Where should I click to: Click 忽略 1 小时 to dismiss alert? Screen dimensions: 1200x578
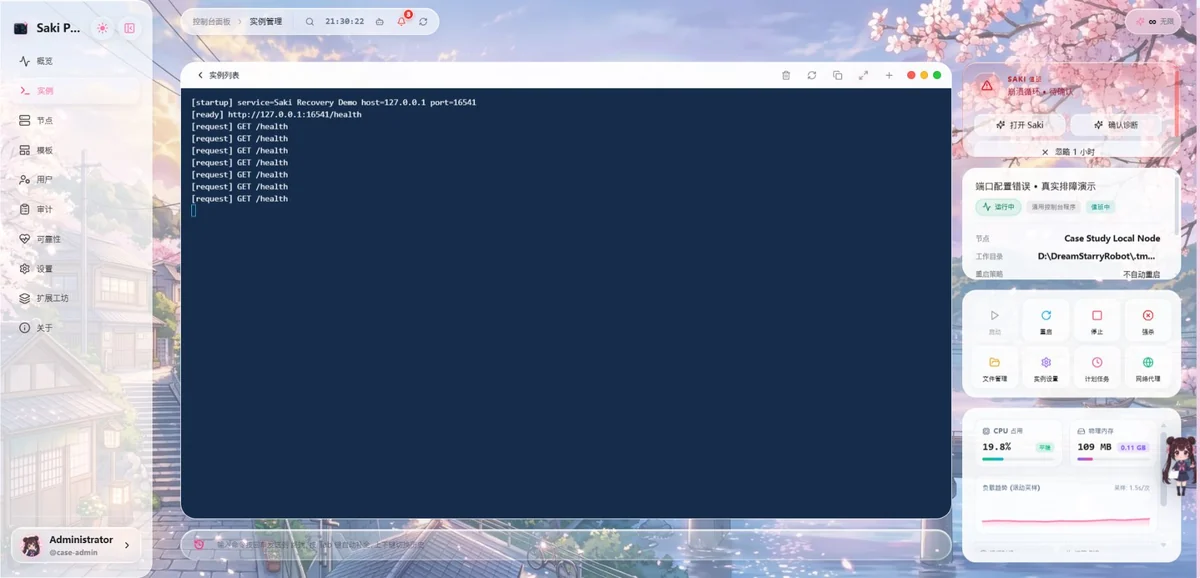[x=1068, y=152]
